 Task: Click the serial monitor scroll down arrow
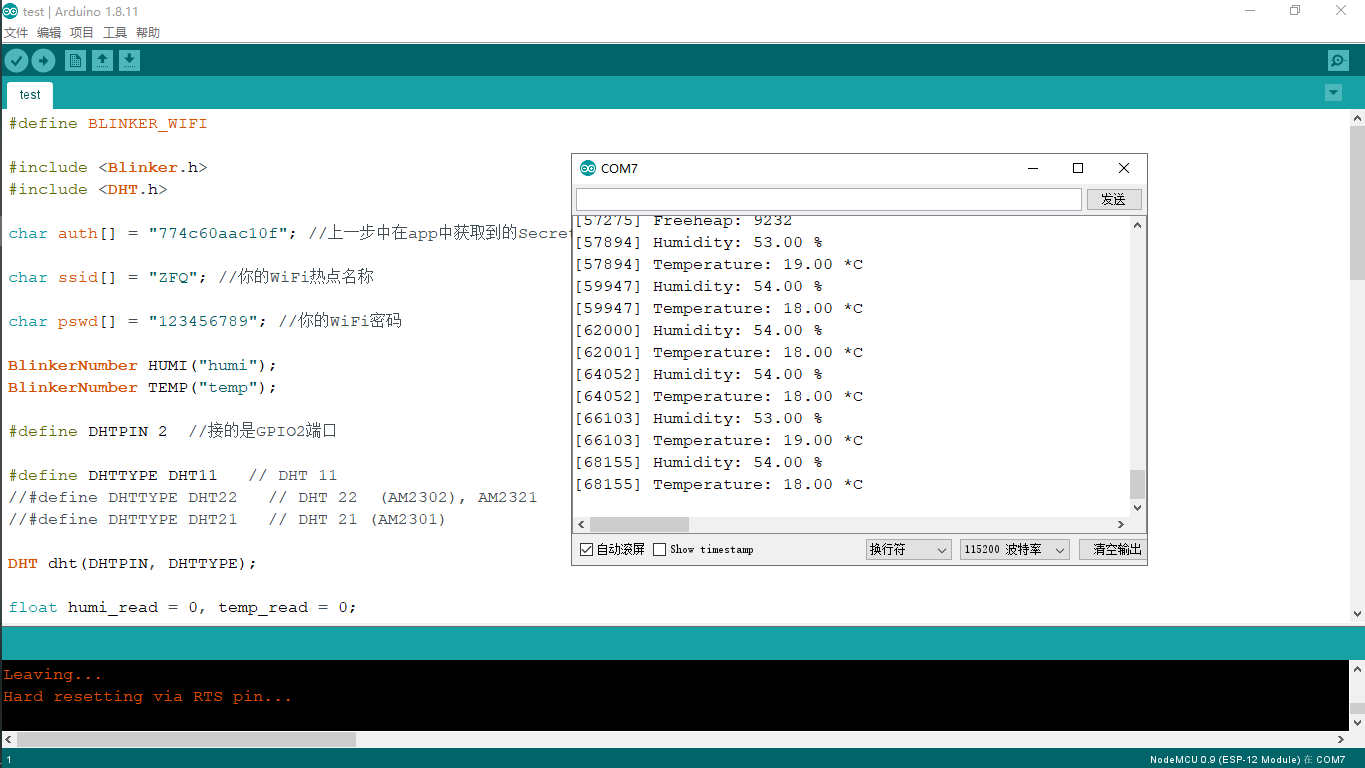tap(1137, 507)
